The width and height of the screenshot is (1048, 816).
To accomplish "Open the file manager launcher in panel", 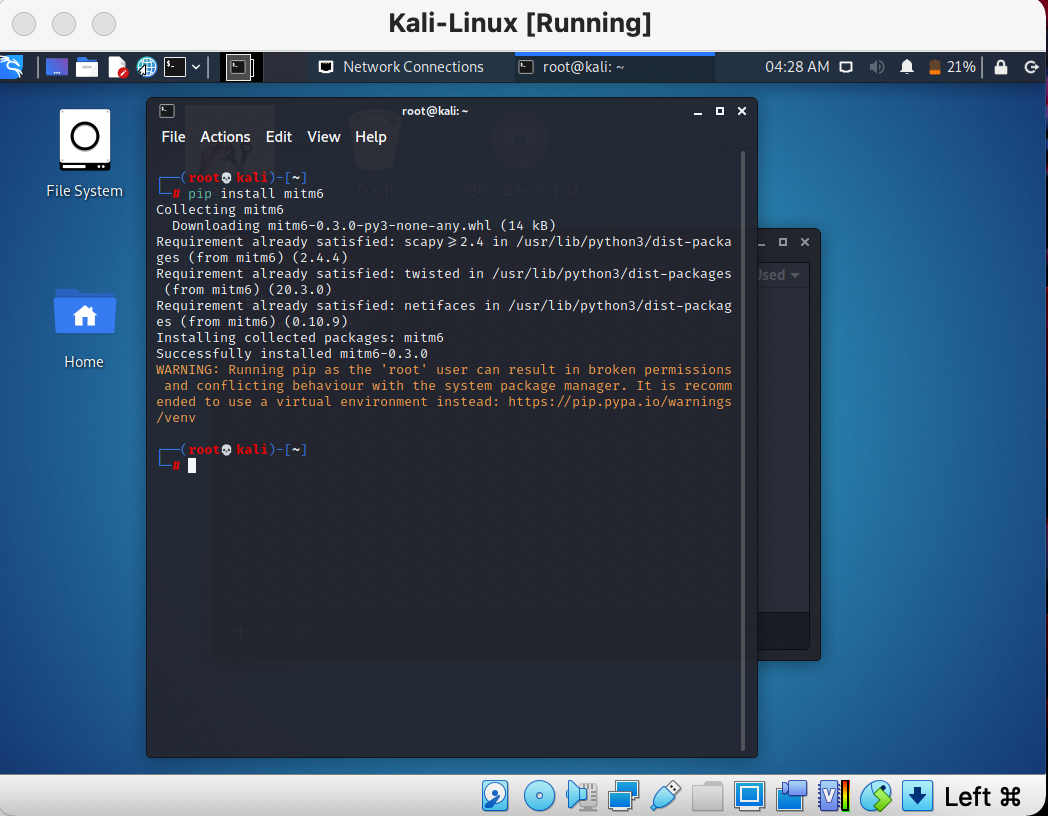I will [87, 67].
